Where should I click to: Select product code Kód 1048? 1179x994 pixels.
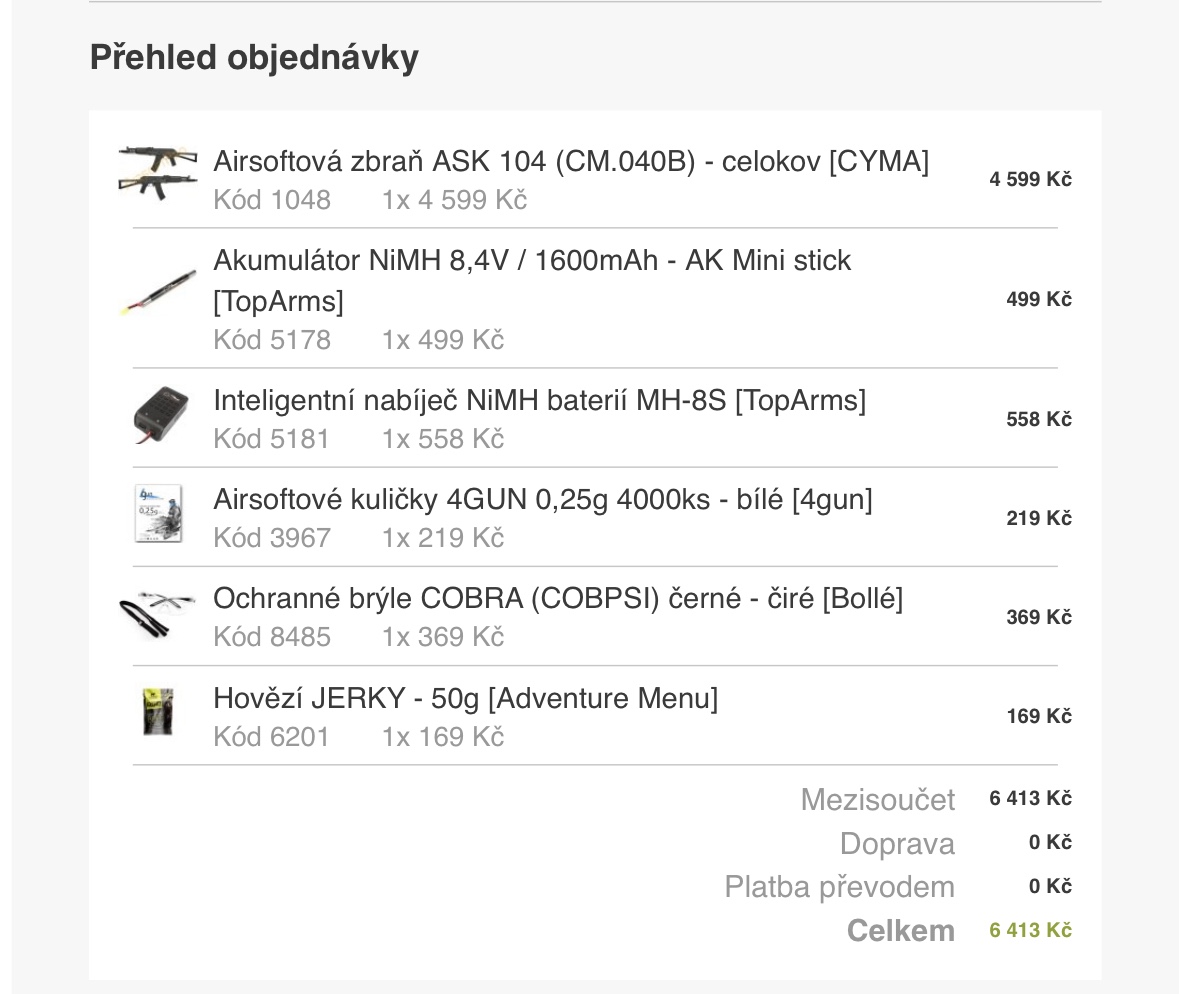tap(272, 200)
